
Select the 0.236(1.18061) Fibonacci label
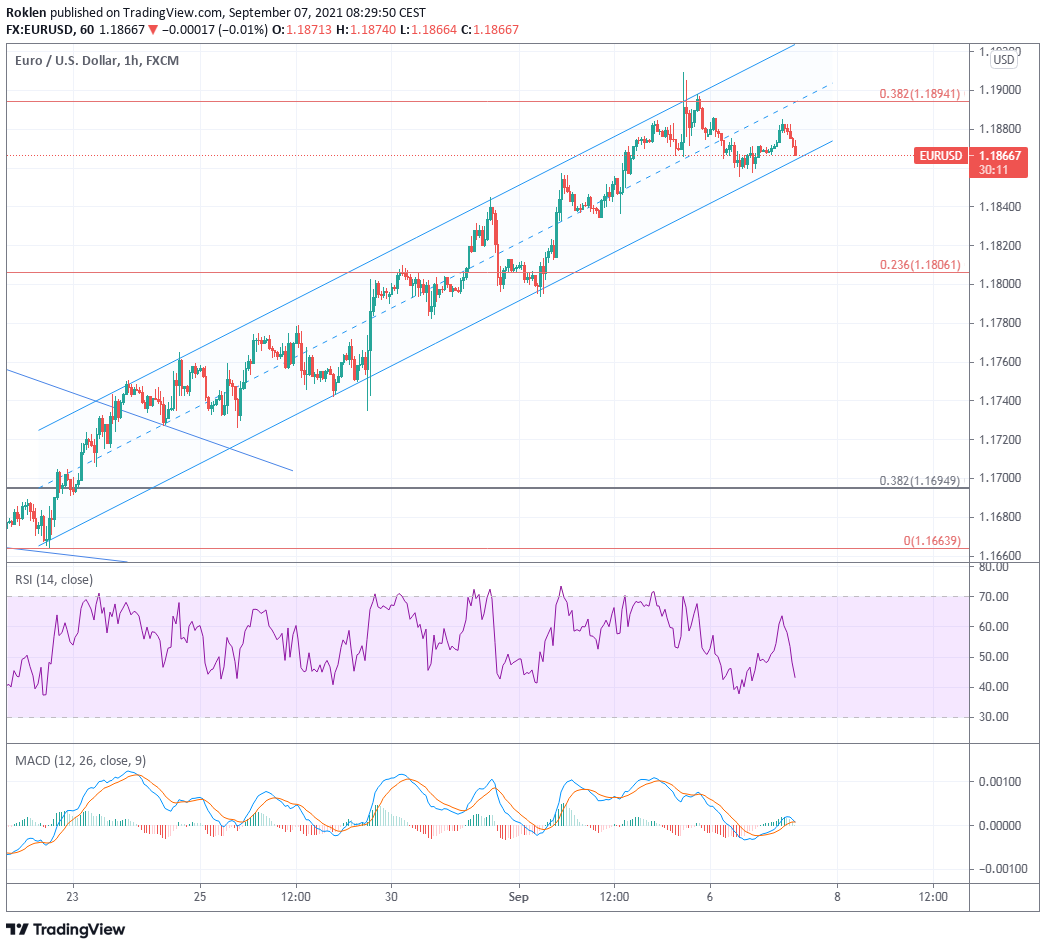920,265
